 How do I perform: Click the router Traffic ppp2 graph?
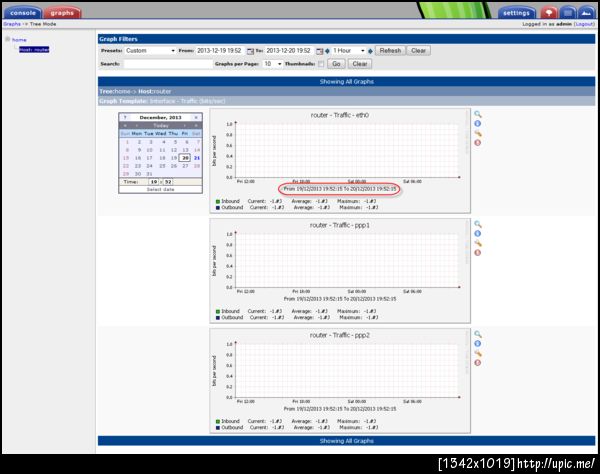[340, 381]
